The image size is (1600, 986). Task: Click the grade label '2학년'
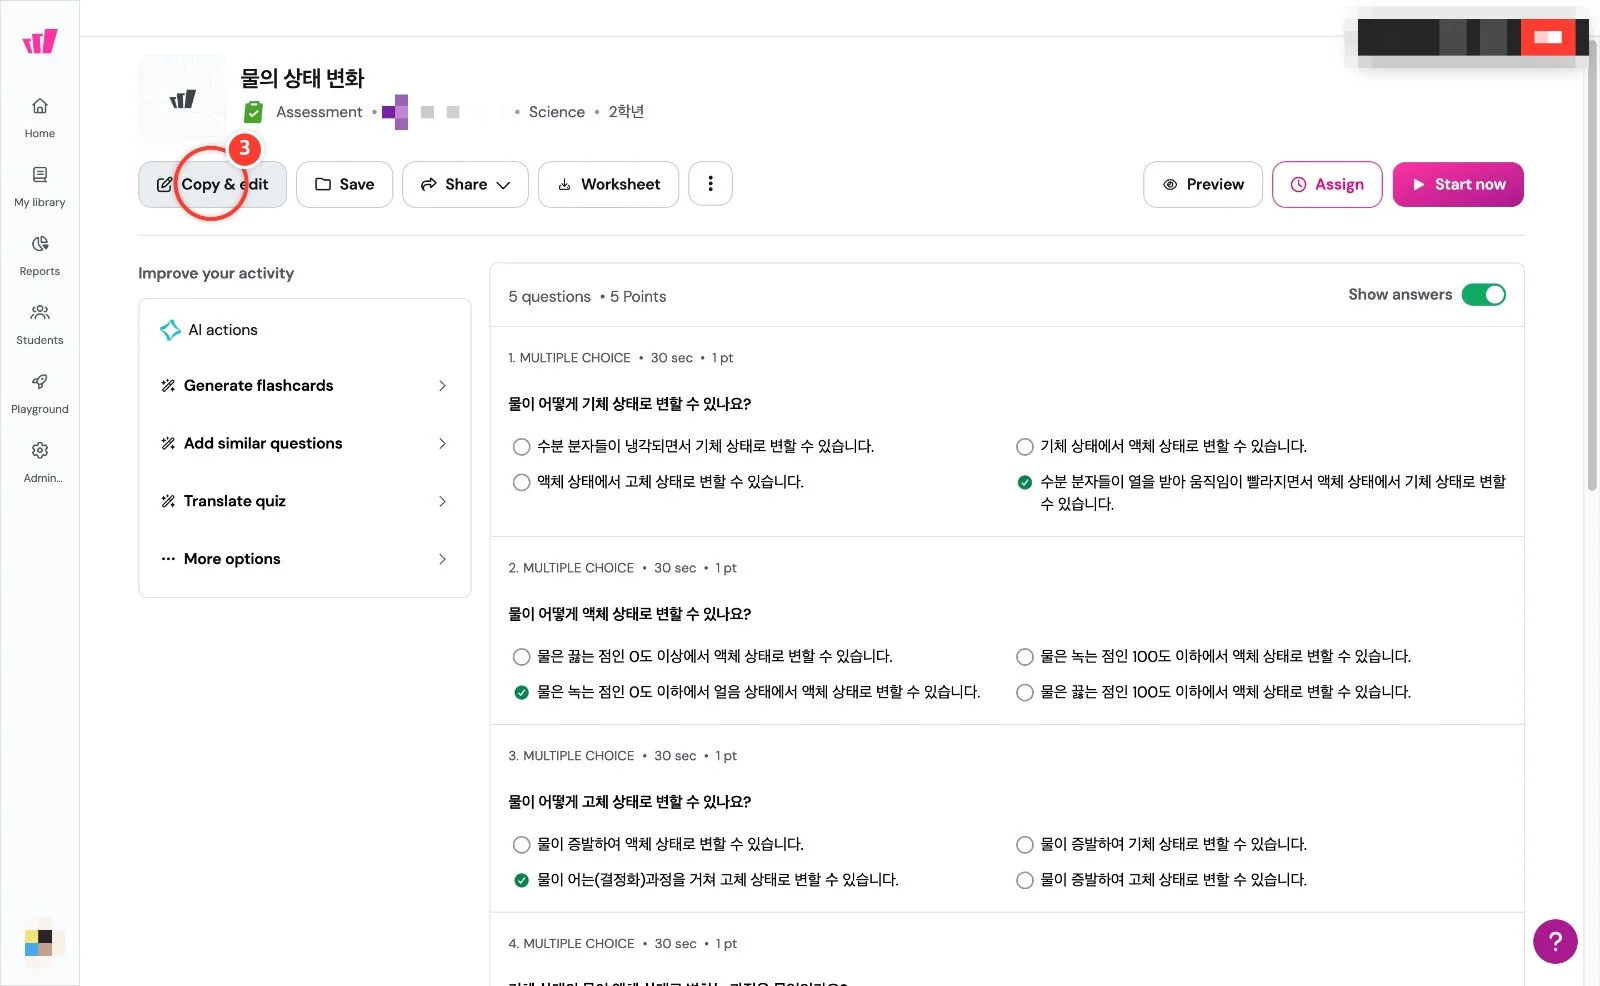pyautogui.click(x=626, y=112)
